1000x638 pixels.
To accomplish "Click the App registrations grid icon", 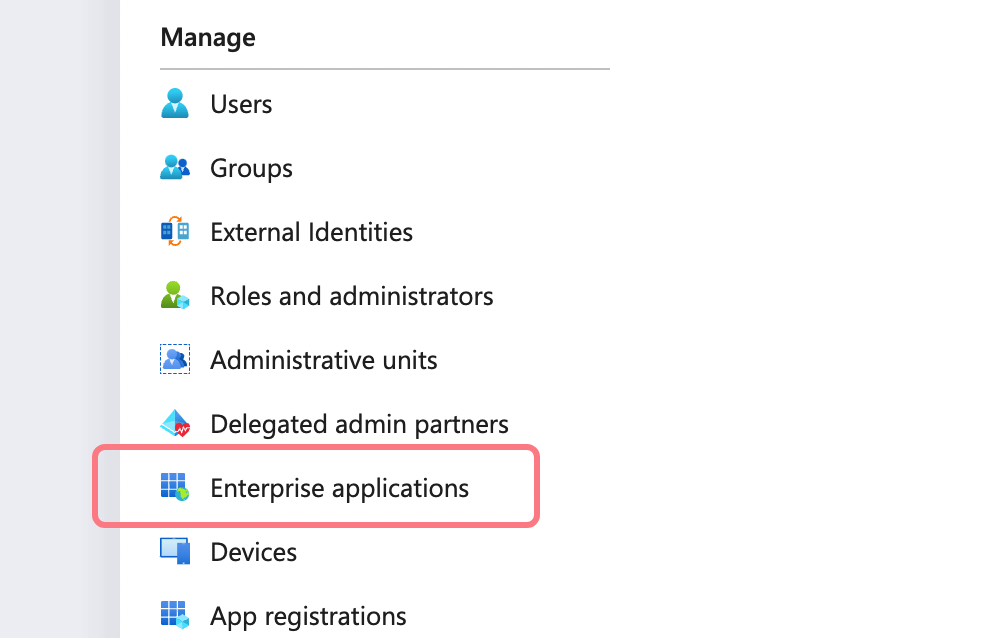I will pyautogui.click(x=175, y=615).
